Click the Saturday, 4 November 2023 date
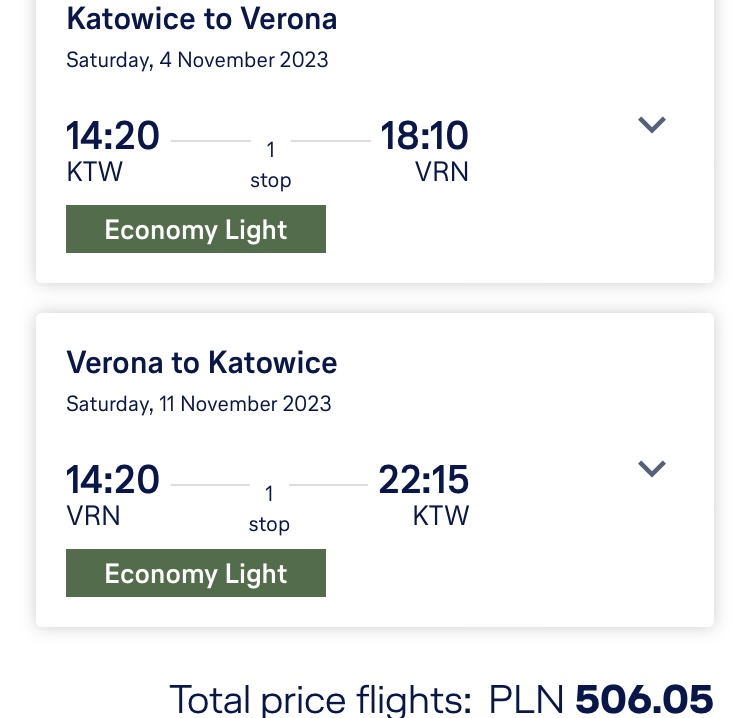 197,60
